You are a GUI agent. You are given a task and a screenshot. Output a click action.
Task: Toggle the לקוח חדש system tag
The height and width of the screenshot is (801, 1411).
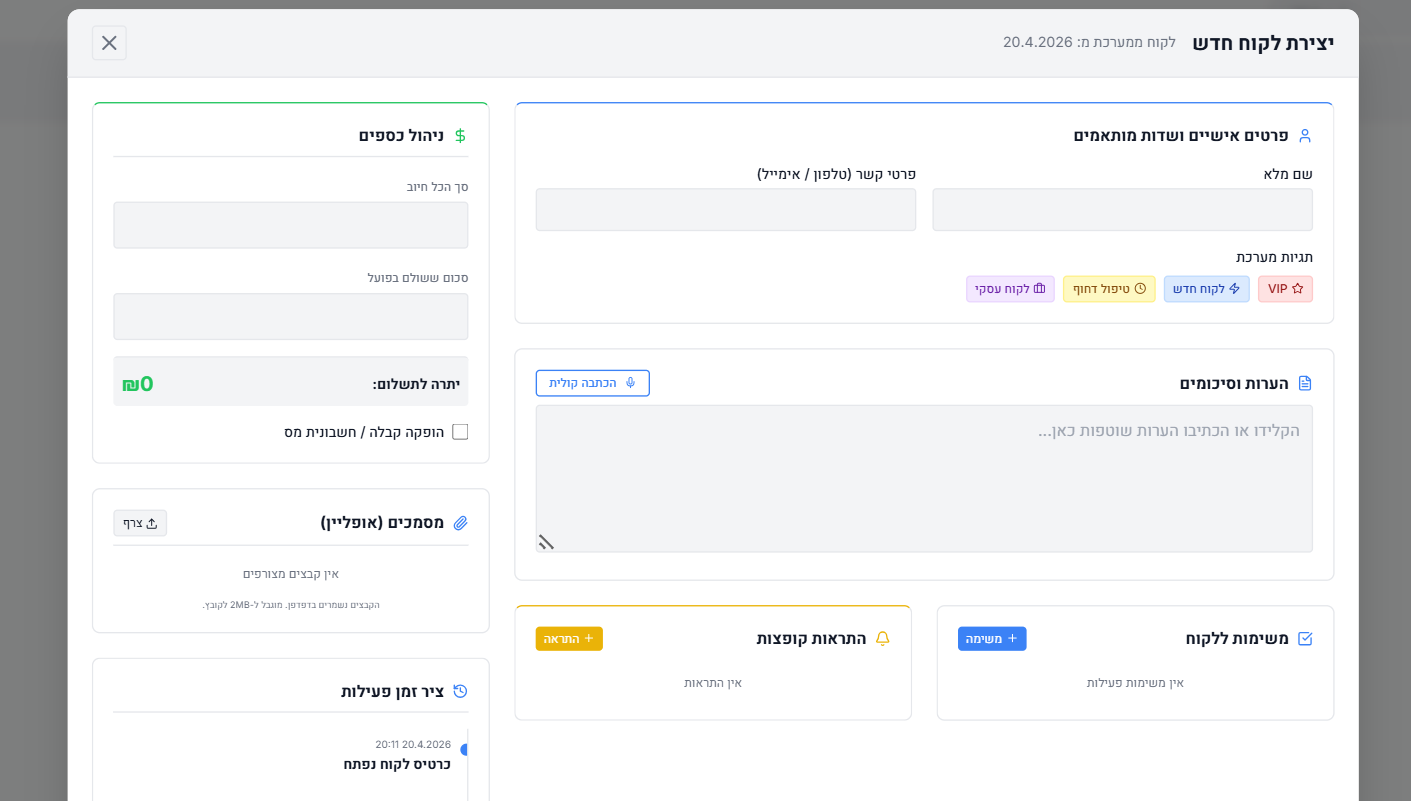[1206, 289]
